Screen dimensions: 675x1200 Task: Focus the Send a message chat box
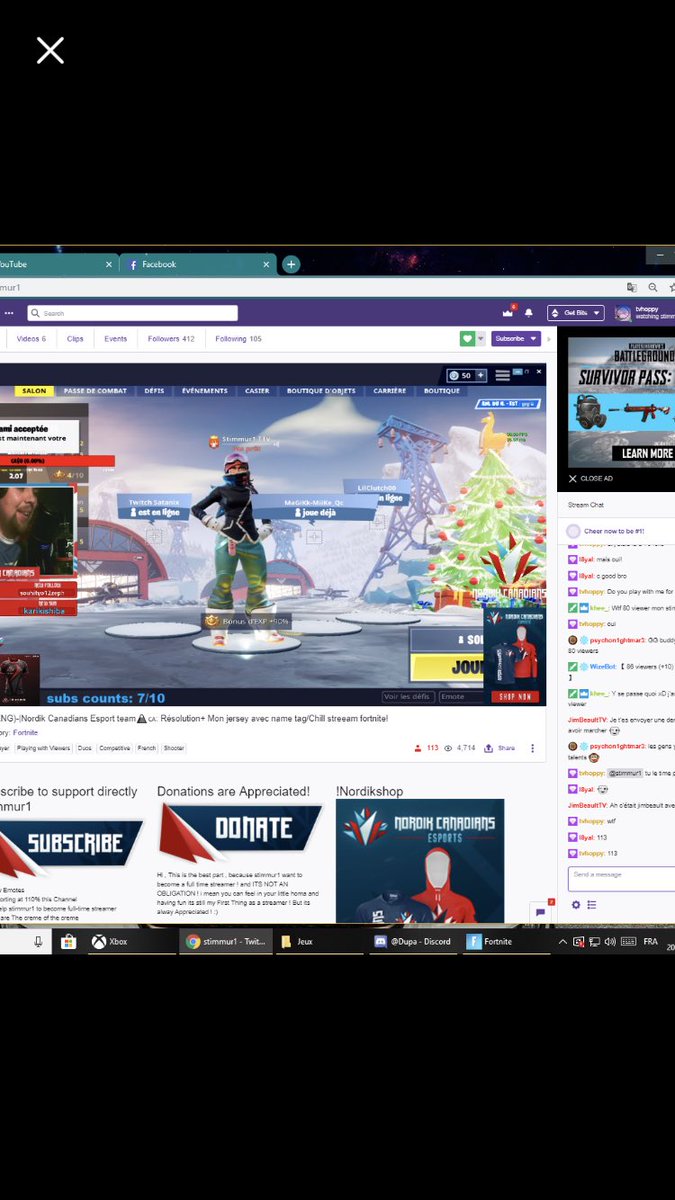point(621,879)
